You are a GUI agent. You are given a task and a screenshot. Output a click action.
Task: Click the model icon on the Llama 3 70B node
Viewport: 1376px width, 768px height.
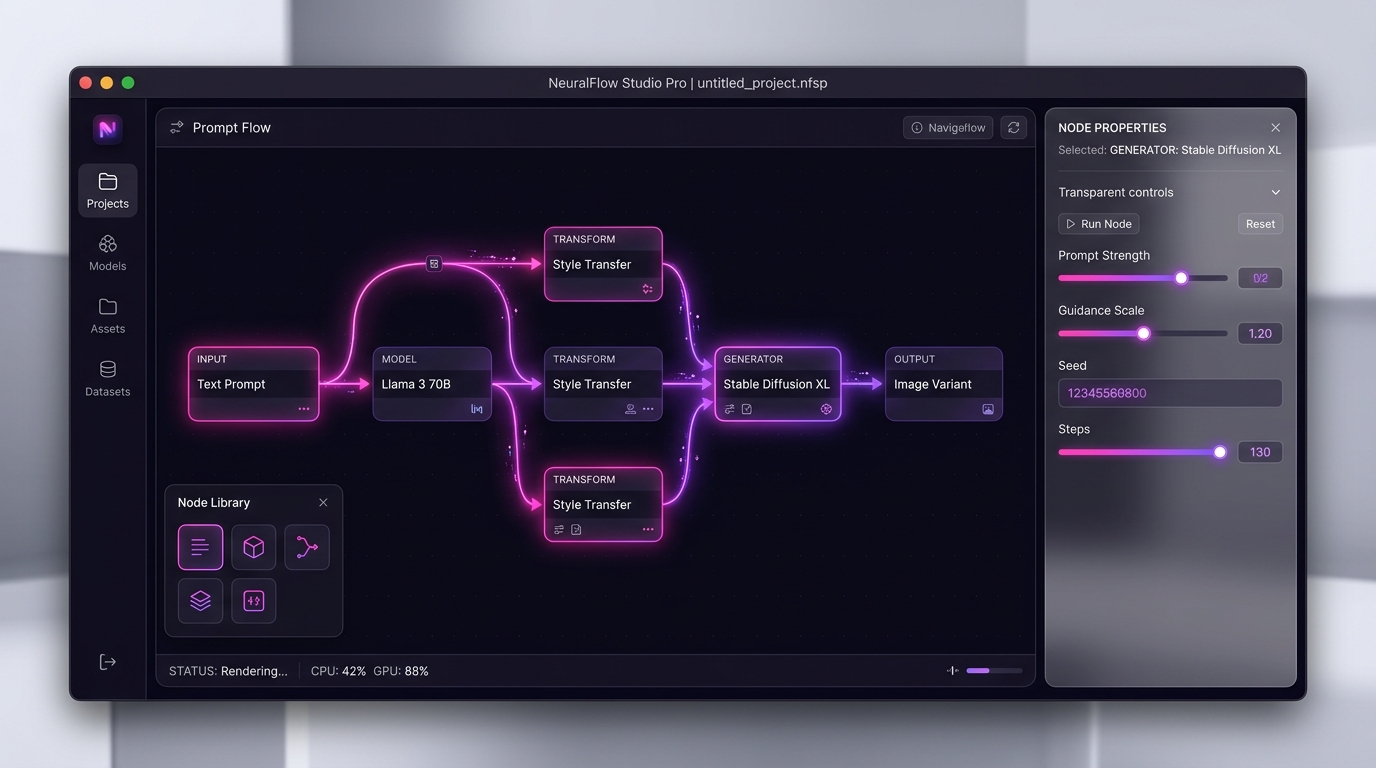pyautogui.click(x=476, y=409)
